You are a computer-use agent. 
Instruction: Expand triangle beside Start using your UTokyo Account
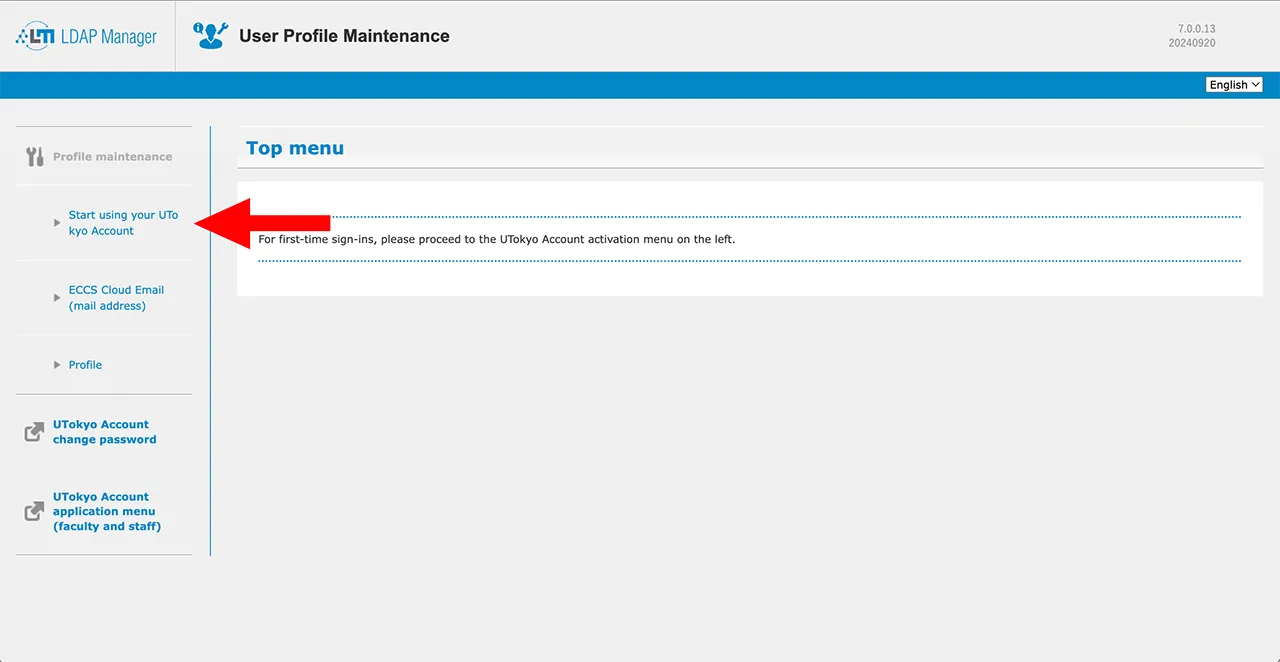coord(57,223)
